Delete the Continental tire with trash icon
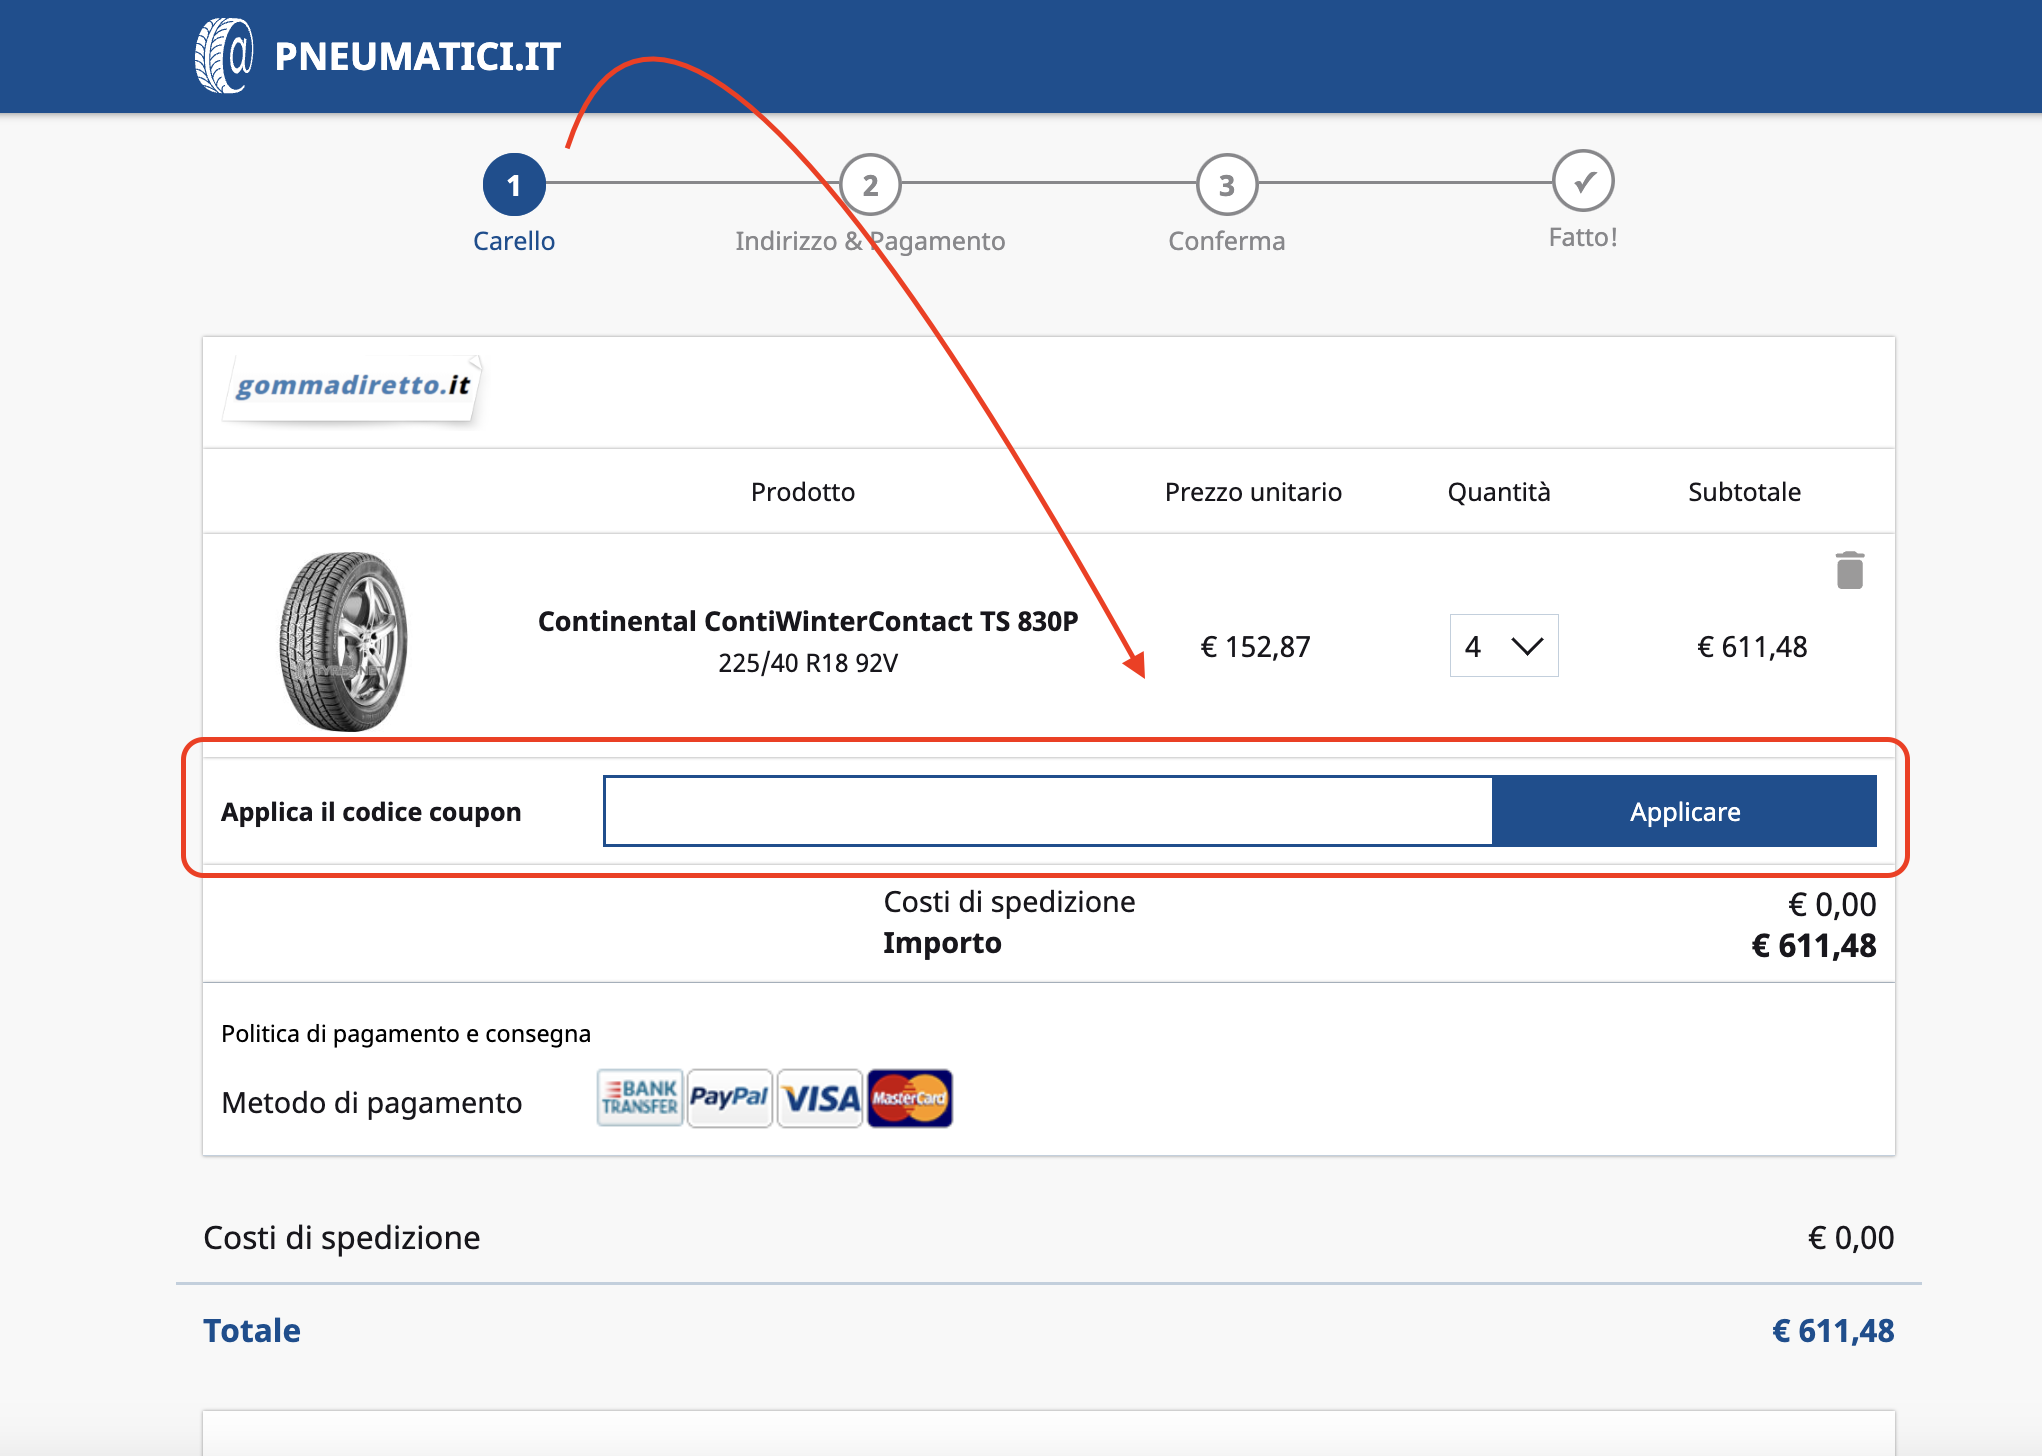2042x1456 pixels. [x=1850, y=570]
